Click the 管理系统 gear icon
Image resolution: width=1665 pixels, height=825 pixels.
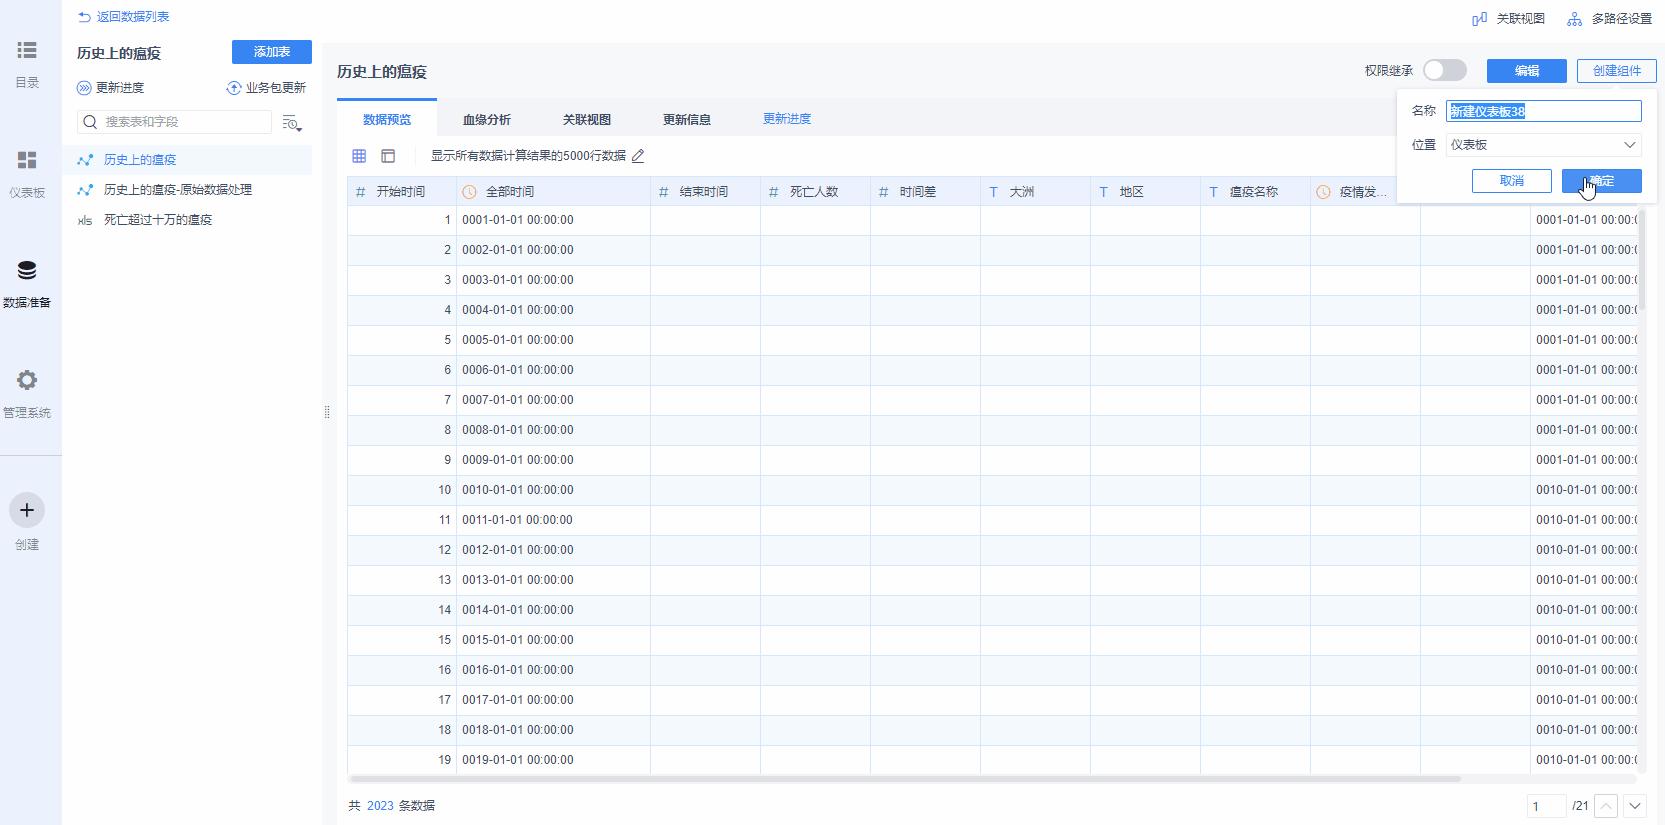coord(27,381)
